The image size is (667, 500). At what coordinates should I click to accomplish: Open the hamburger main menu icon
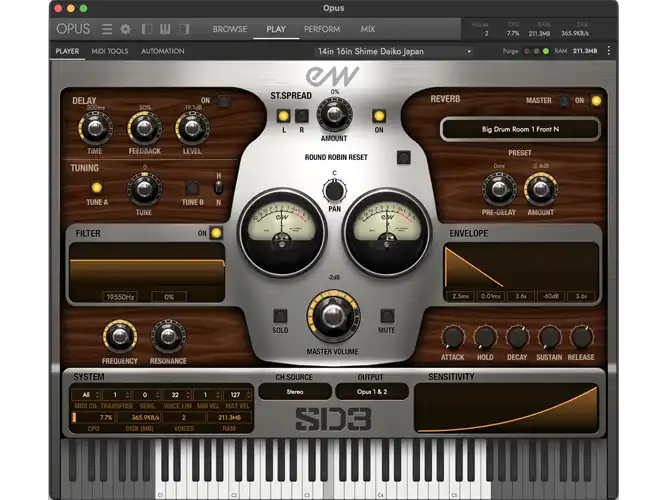pos(107,29)
